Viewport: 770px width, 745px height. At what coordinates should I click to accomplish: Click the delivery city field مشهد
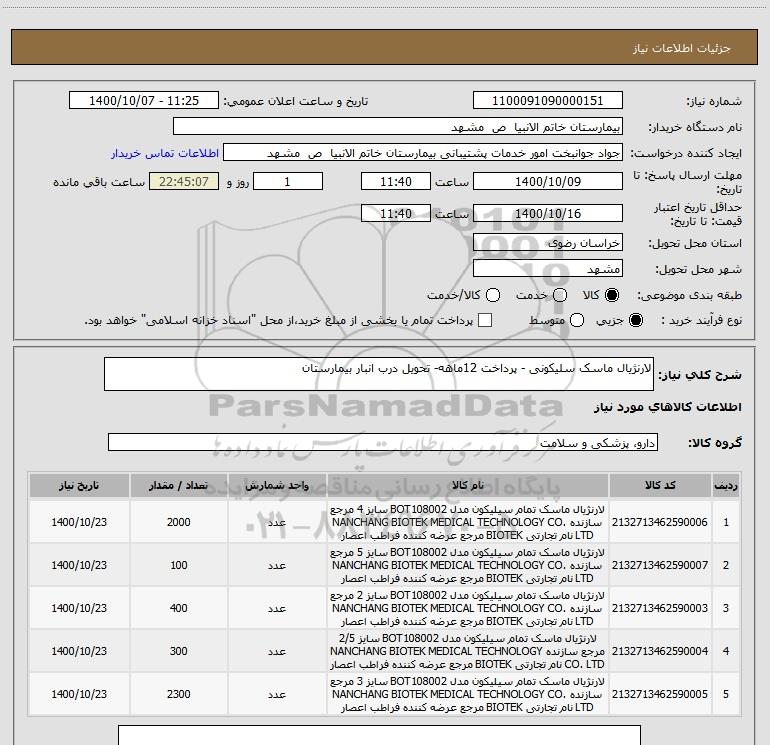coord(548,268)
